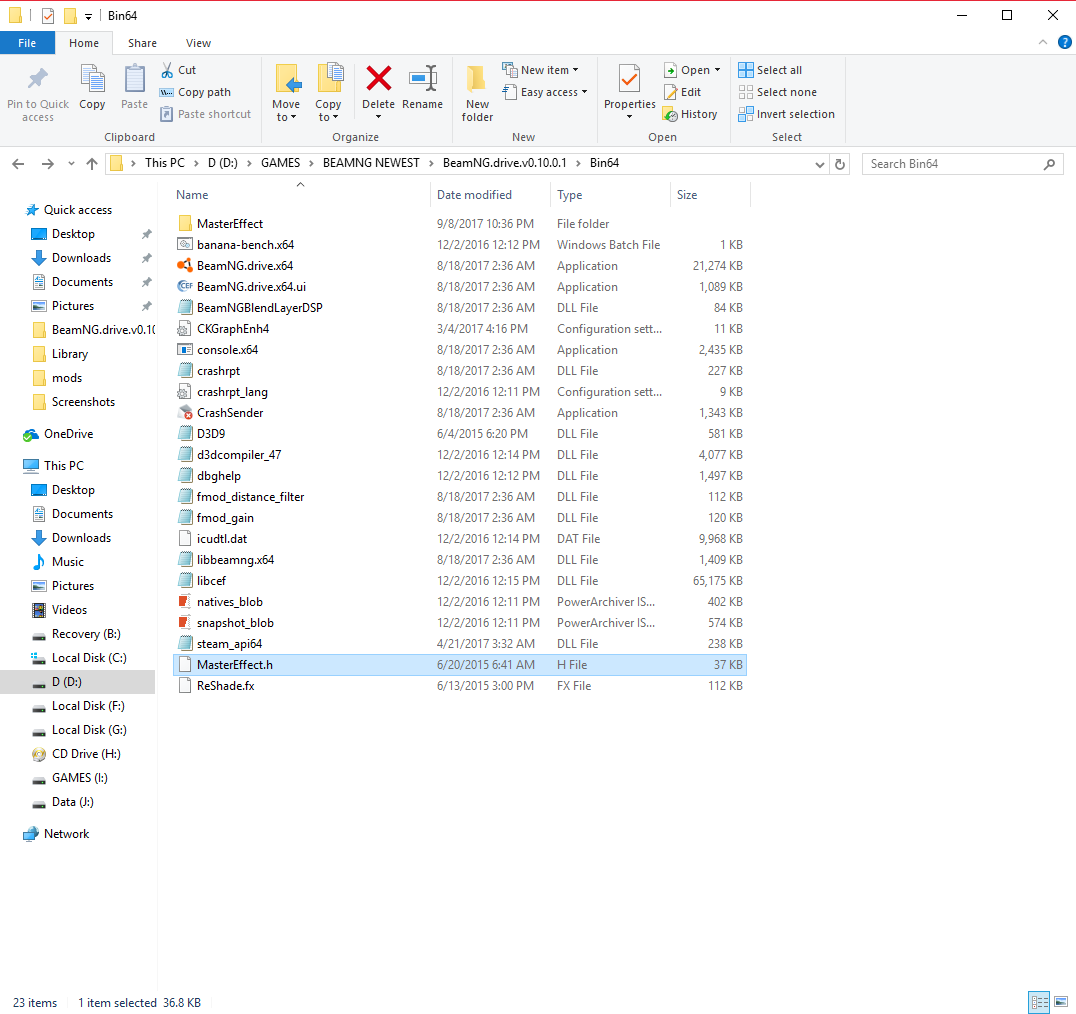Create a New folder
This screenshot has width=1076, height=1014.
[477, 93]
